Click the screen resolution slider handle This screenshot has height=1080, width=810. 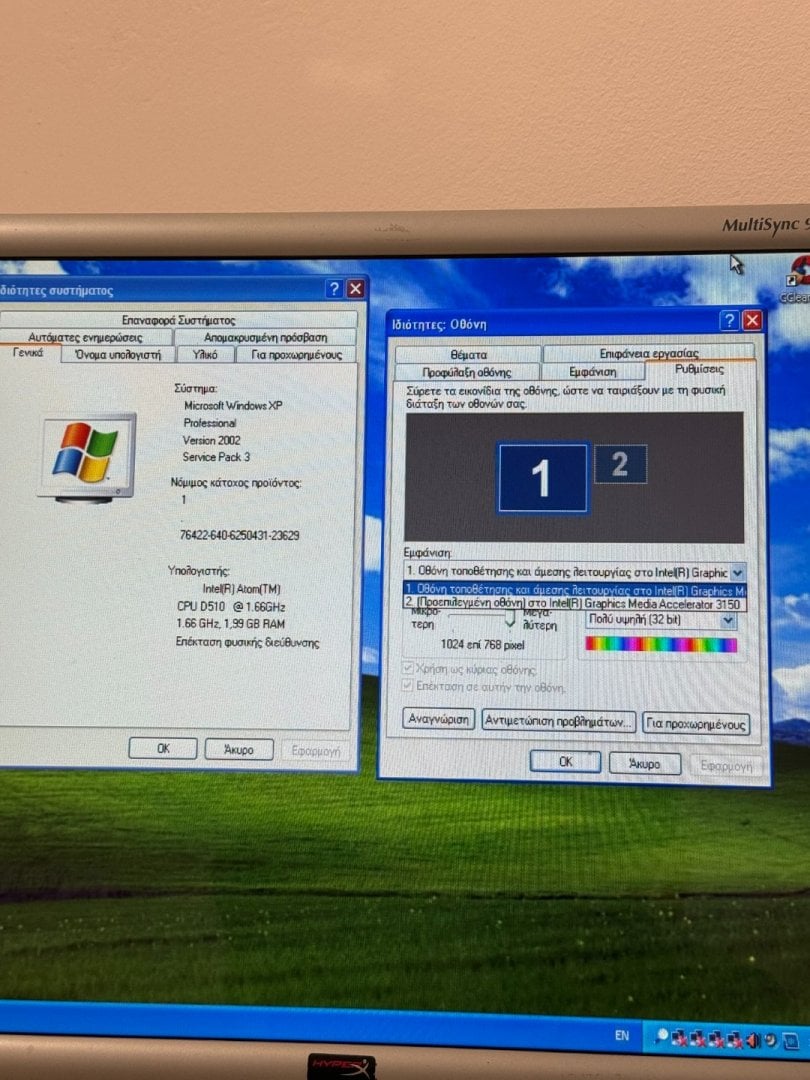point(510,620)
